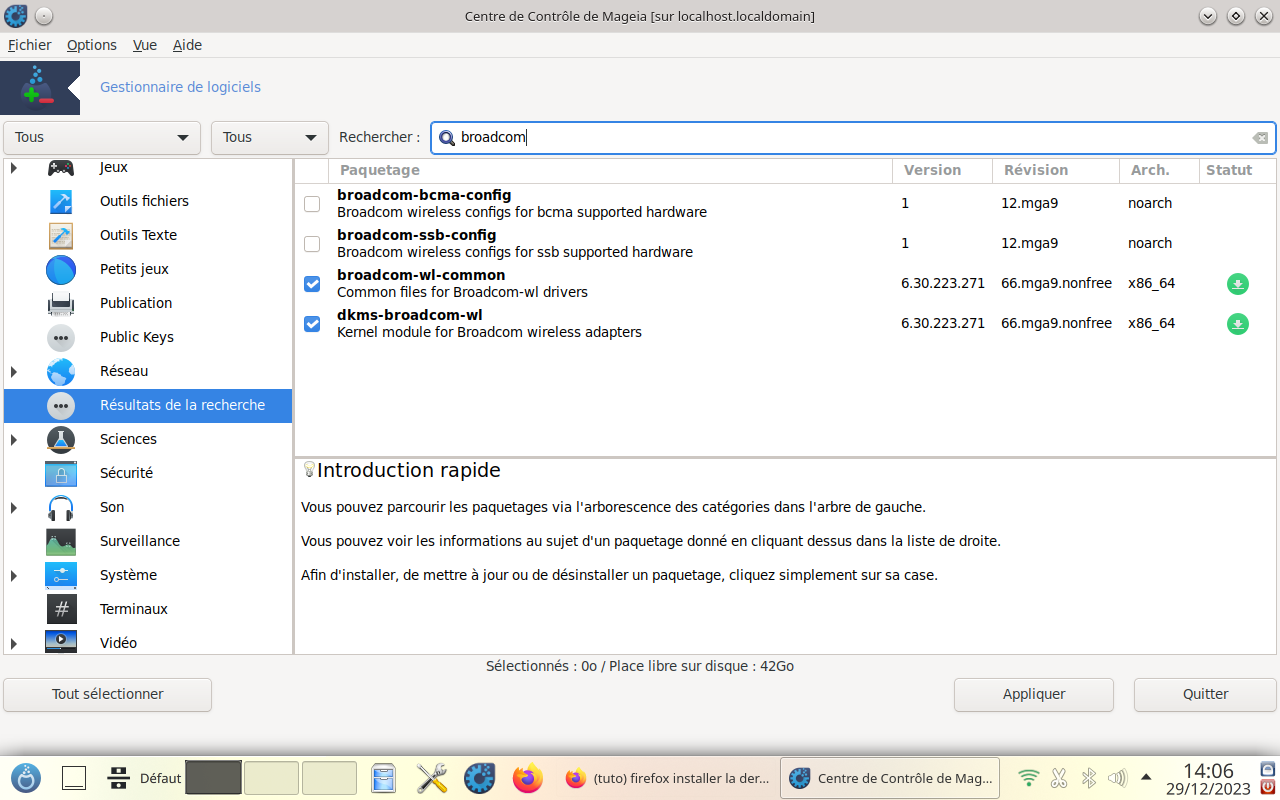Click the Tout sélectionner button

[x=108, y=694]
